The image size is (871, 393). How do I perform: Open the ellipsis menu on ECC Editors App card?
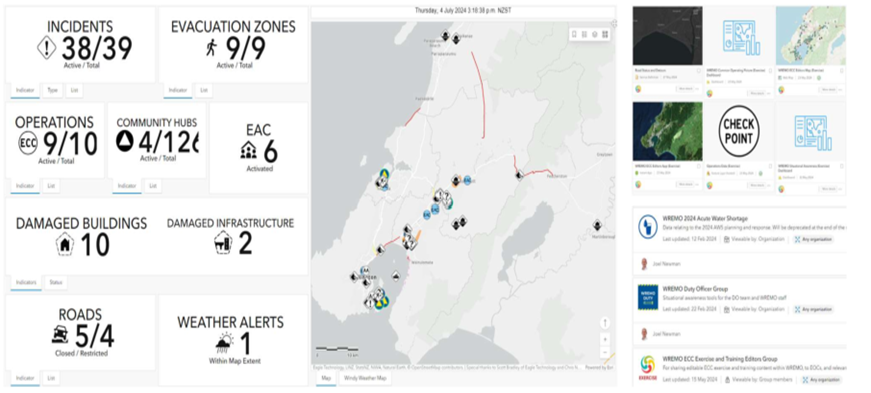click(698, 184)
